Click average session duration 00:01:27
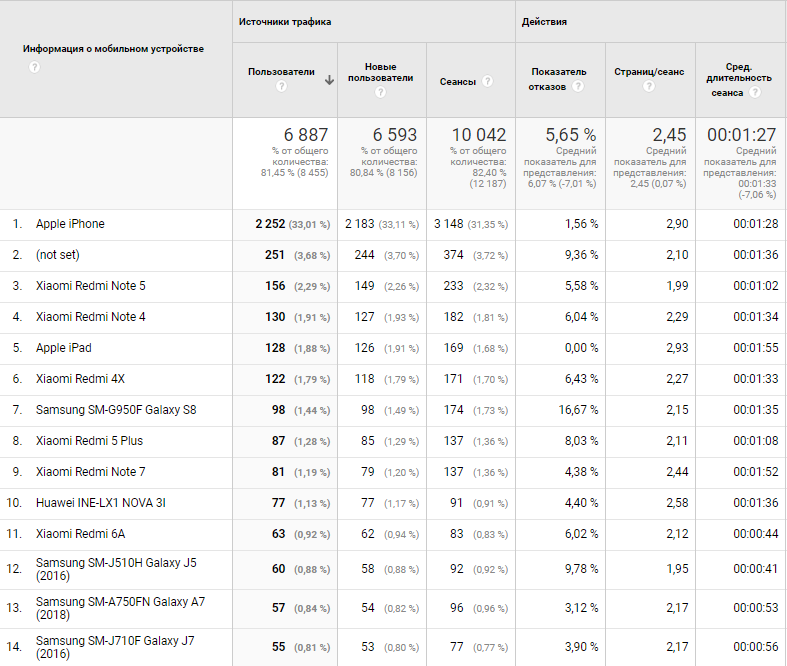 (741, 135)
